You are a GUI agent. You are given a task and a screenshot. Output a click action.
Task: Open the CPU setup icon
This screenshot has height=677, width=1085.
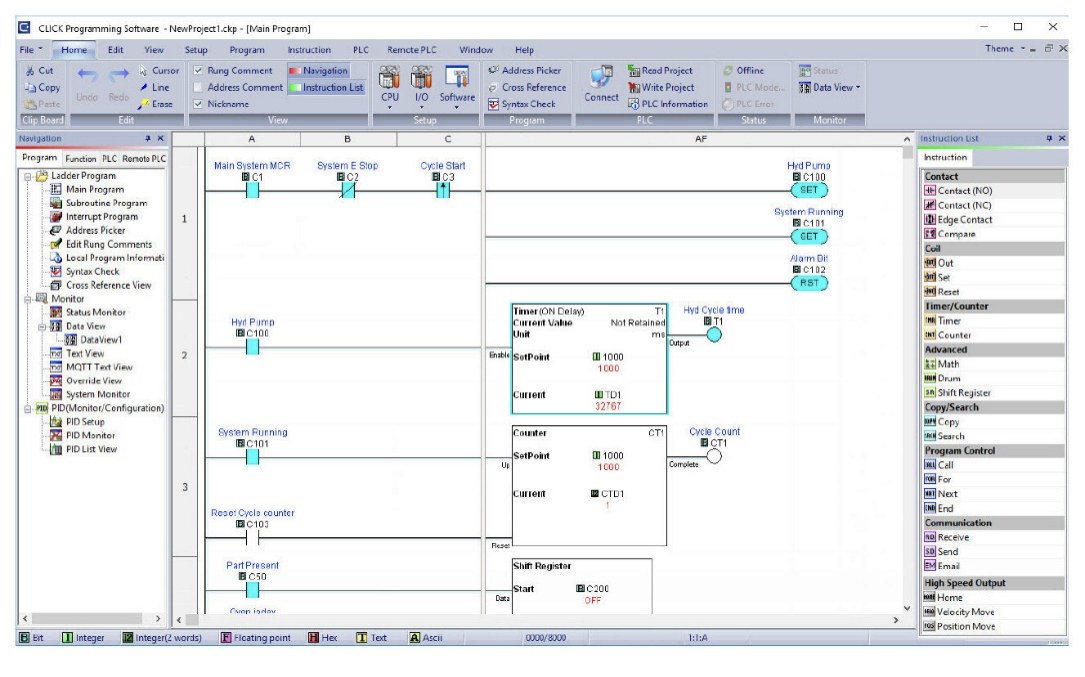pyautogui.click(x=389, y=84)
